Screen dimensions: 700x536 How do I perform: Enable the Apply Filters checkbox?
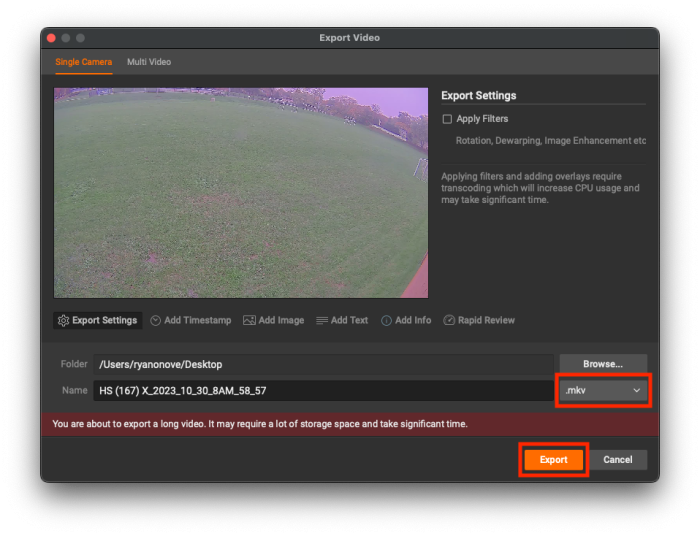tap(447, 119)
